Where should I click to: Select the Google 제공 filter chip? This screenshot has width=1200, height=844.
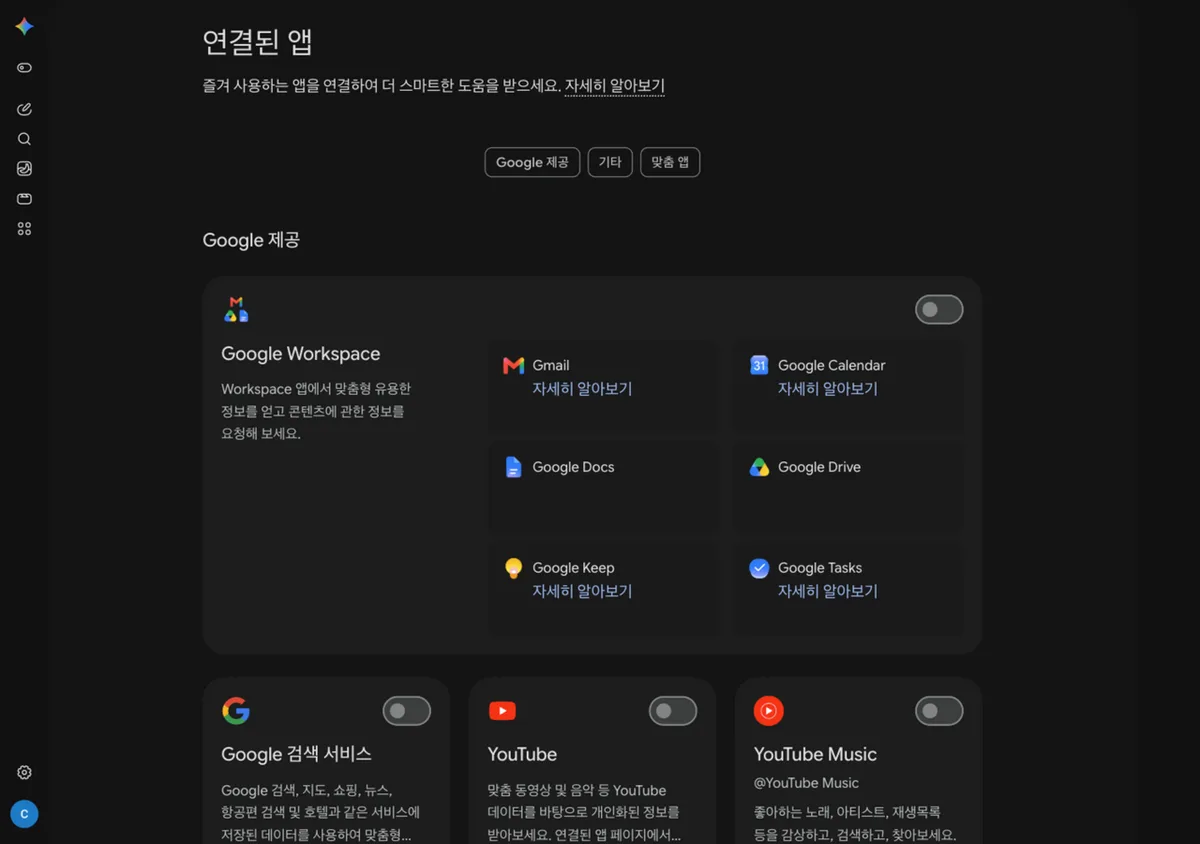(532, 162)
